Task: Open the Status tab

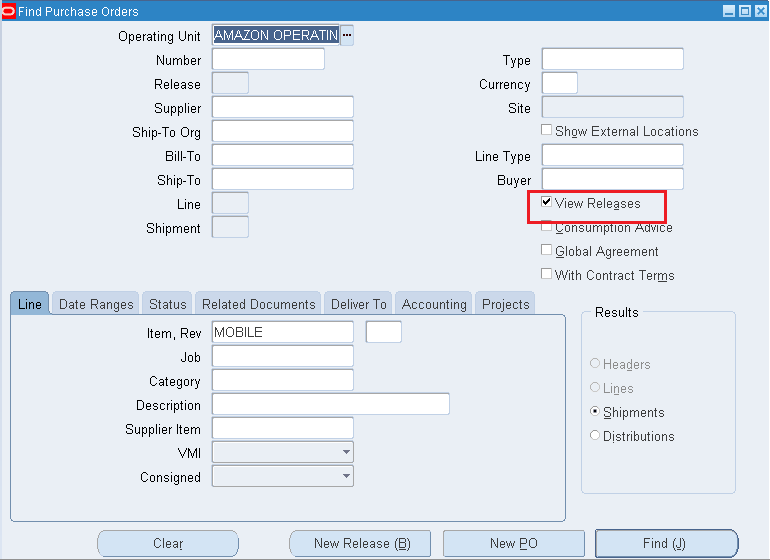Action: click(167, 304)
